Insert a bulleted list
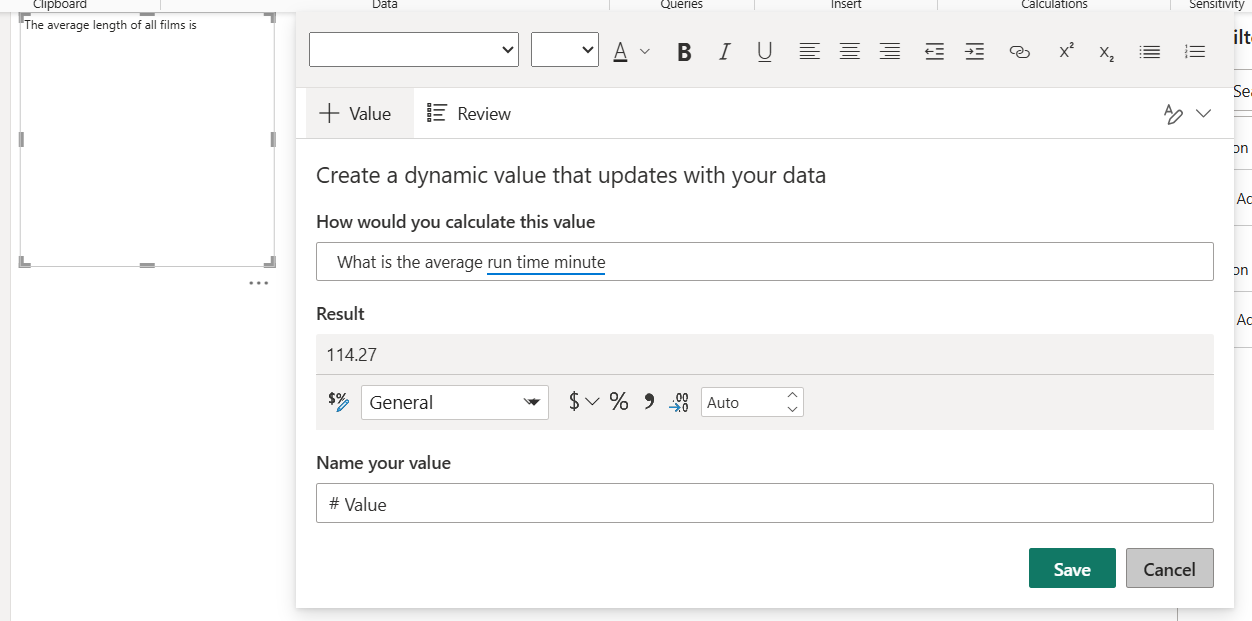 1151,52
